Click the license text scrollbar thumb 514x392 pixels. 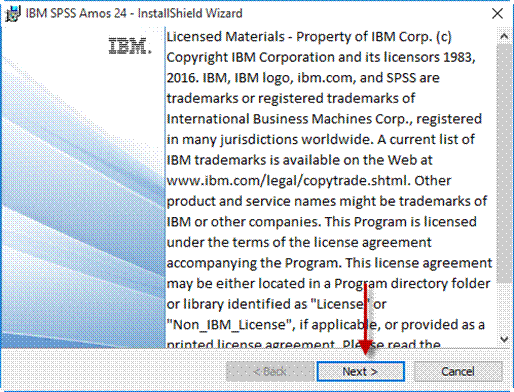(504, 163)
